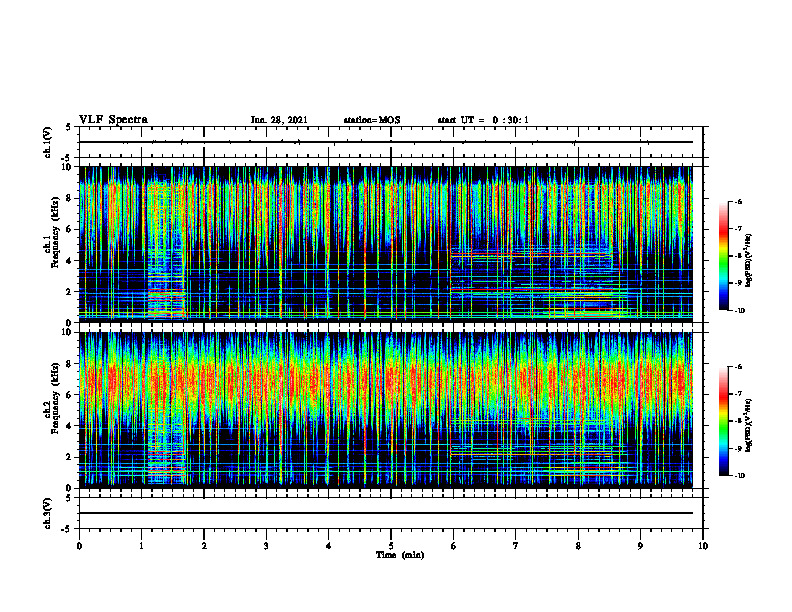Click the 'ch.3(V)' axis label
Viewport: 792px width, 612px height.
click(48, 514)
